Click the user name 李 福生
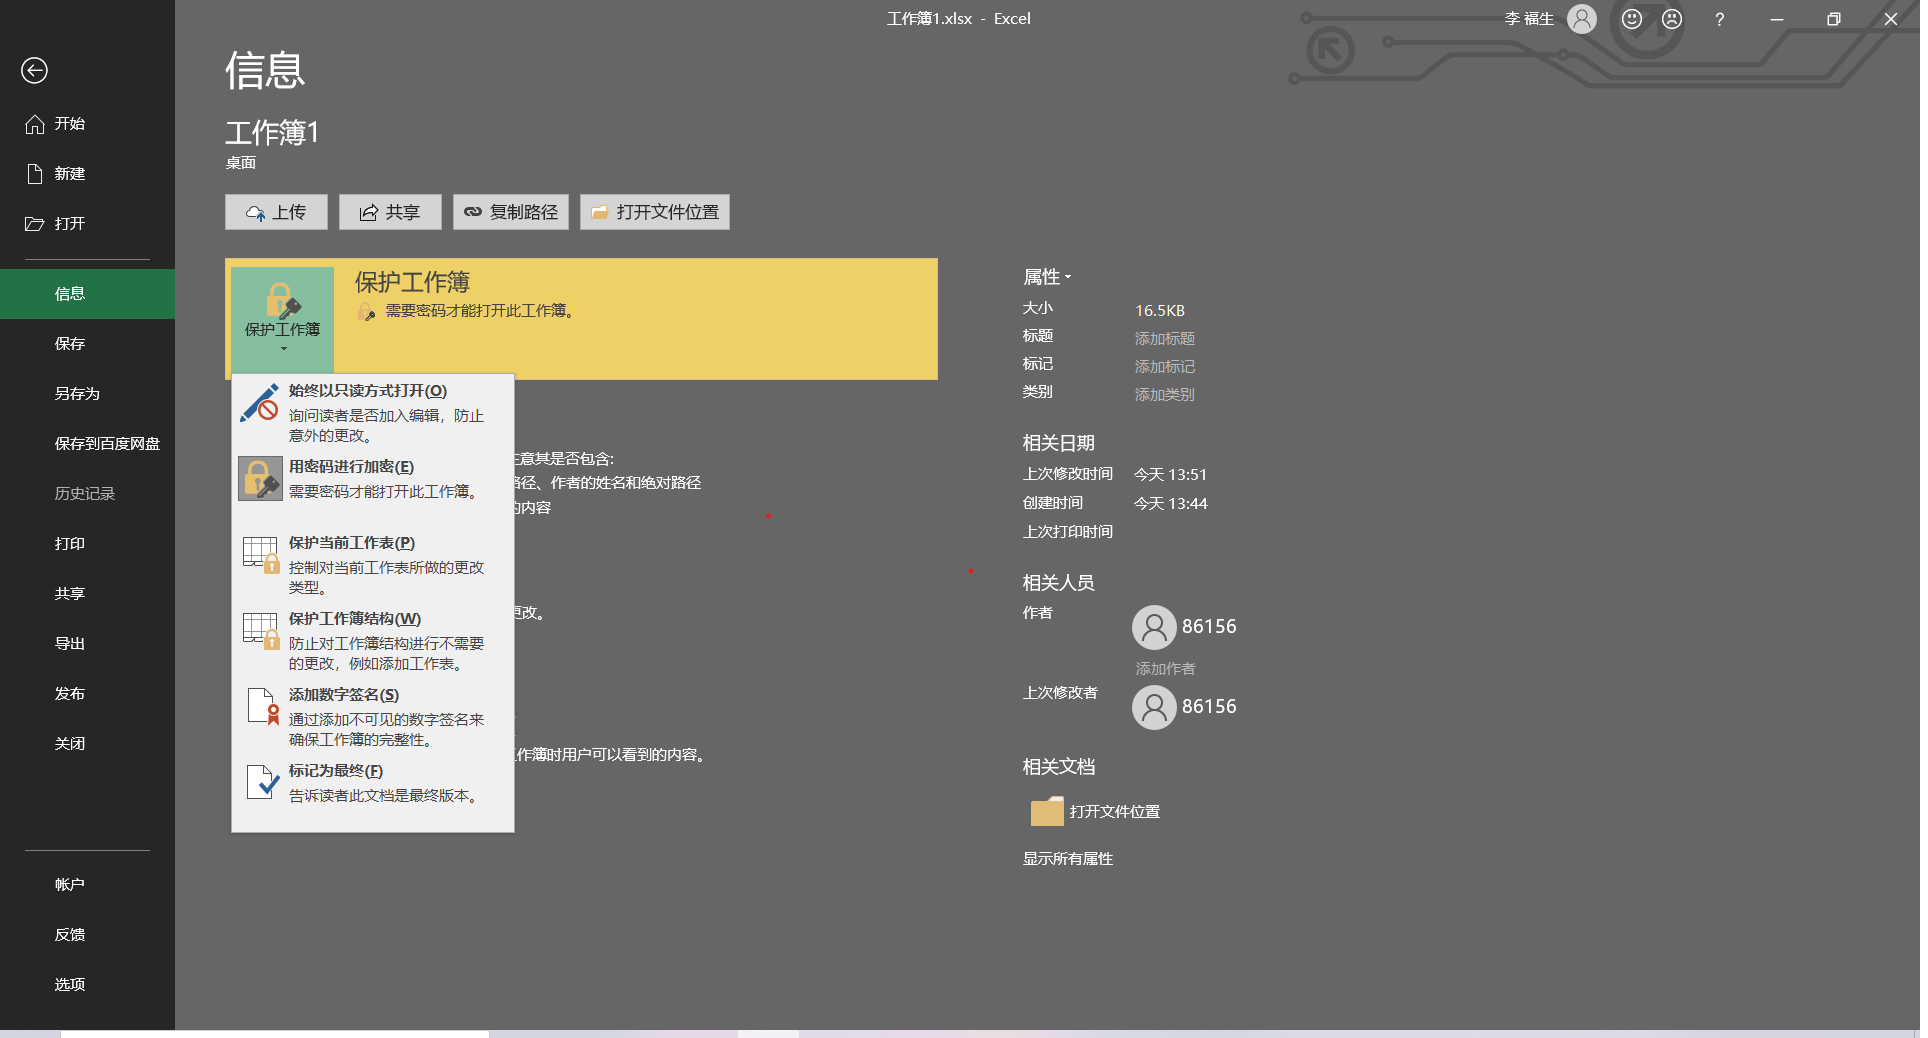Viewport: 1928px width, 1038px height. click(1530, 19)
